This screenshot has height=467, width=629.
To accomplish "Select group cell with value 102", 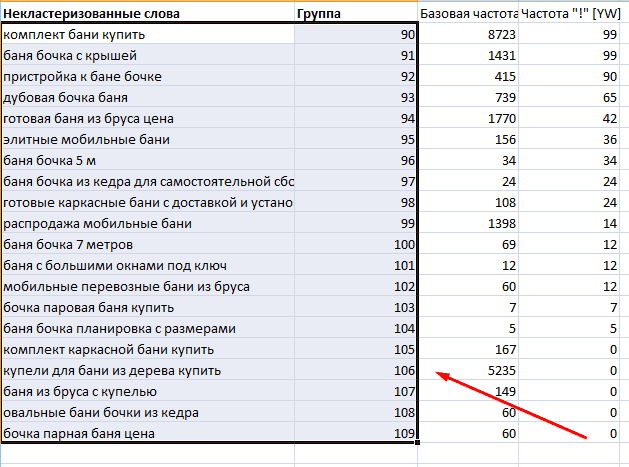I will (356, 286).
